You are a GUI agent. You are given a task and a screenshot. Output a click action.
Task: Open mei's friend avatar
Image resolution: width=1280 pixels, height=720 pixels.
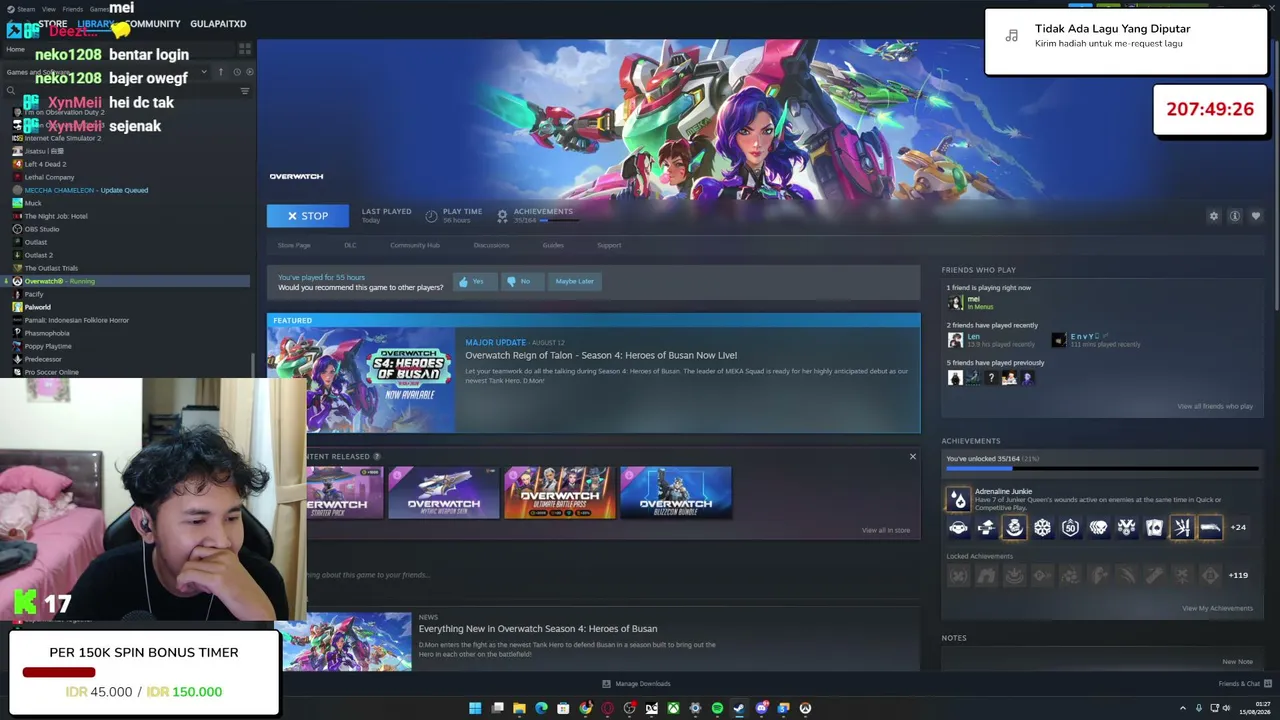point(955,302)
